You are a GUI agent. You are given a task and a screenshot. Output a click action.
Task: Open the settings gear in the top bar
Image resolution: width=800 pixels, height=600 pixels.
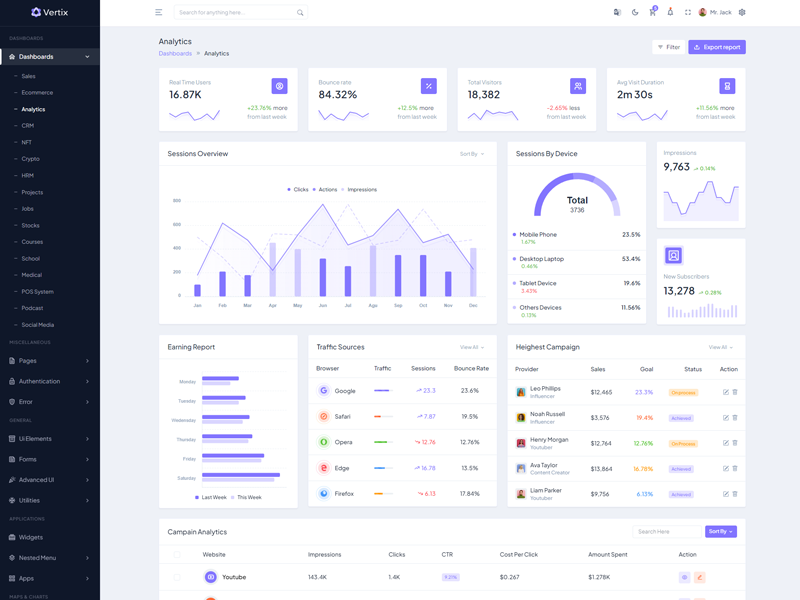click(x=742, y=13)
